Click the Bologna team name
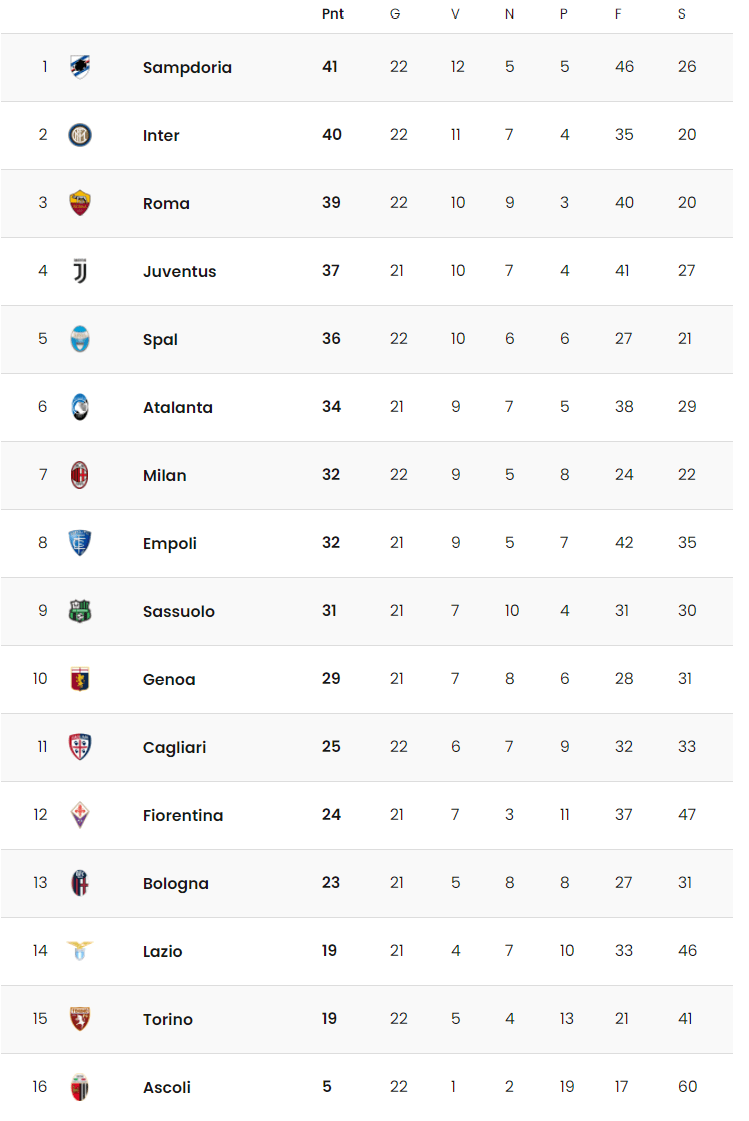 coord(176,884)
